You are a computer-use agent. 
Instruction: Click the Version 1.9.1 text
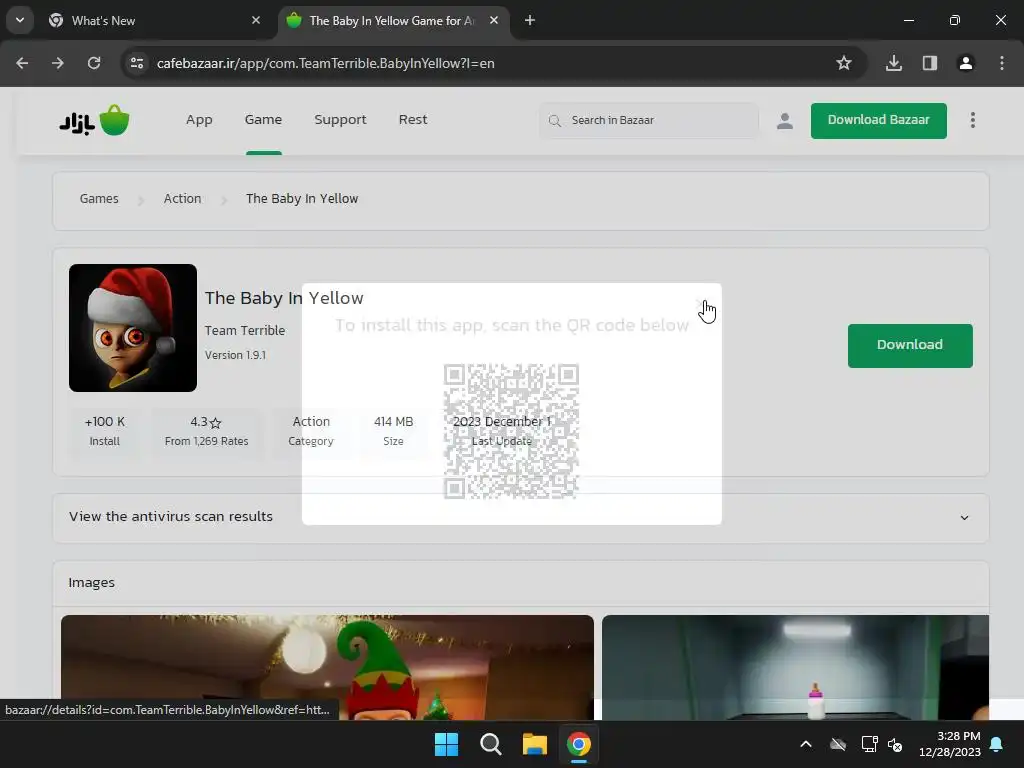point(235,355)
